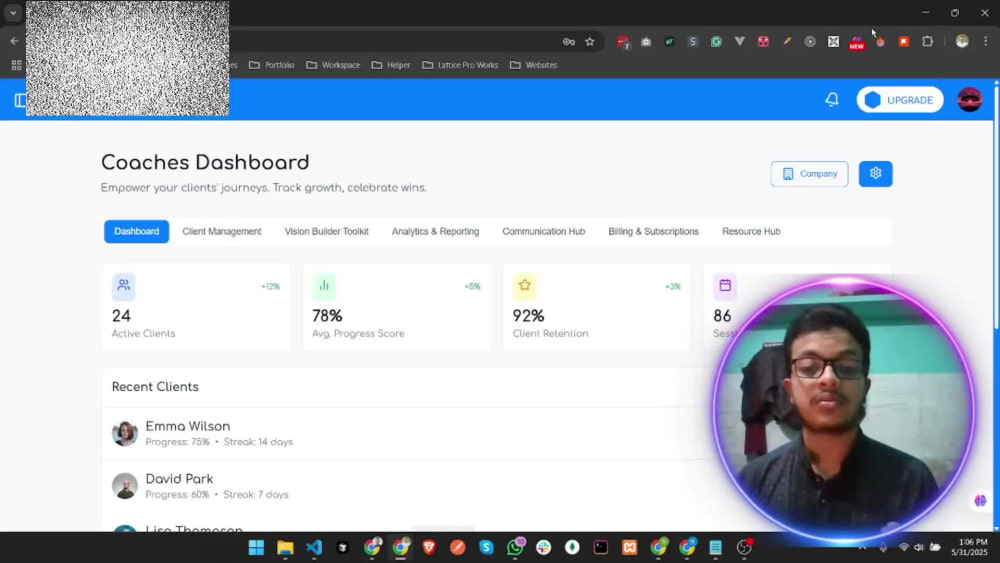Open the Workspace bookmarks folder
The image size is (1000, 563).
[x=333, y=65]
